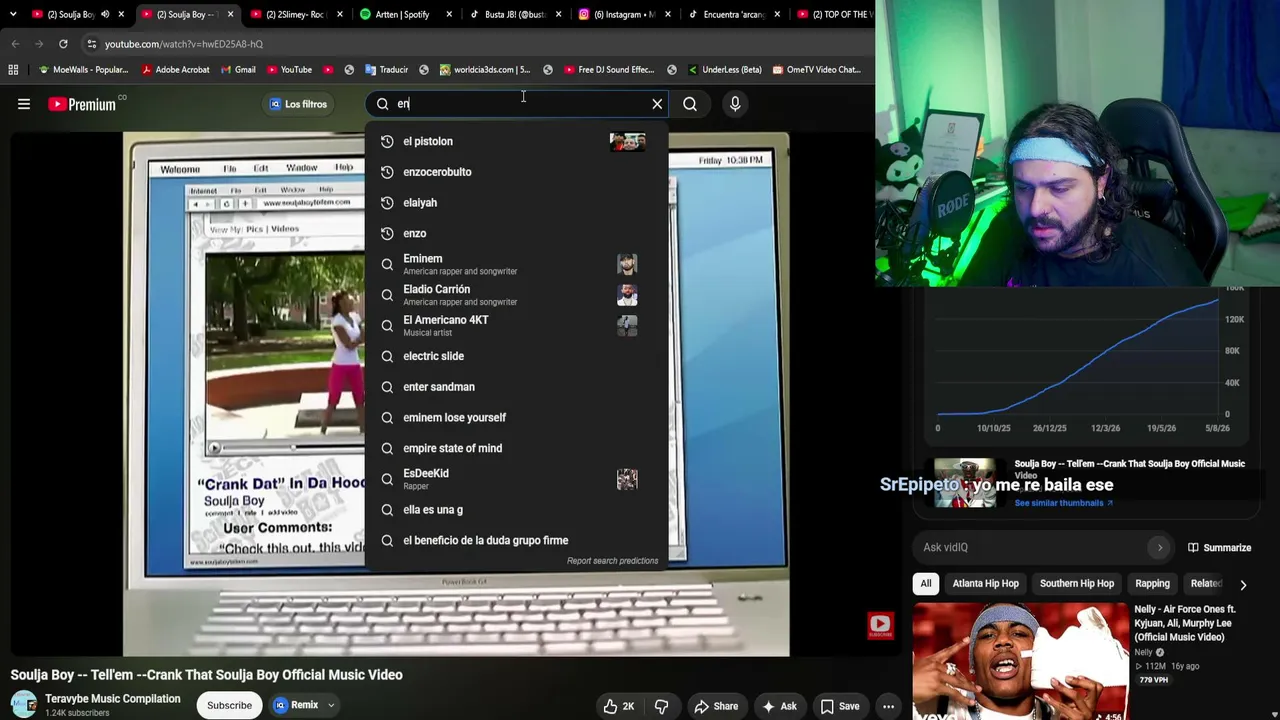The image size is (1280, 720).
Task: Share this video
Action: (x=716, y=706)
